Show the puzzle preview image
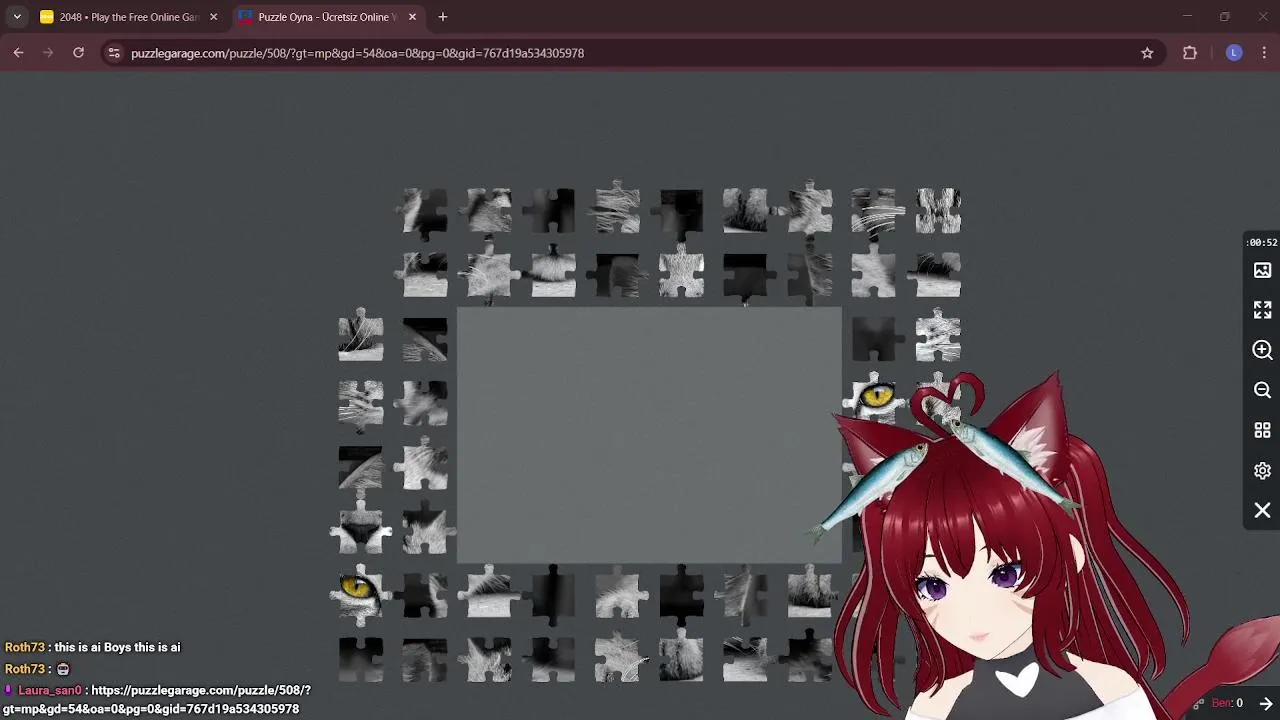Screen dimensions: 1280x720 1262,271
